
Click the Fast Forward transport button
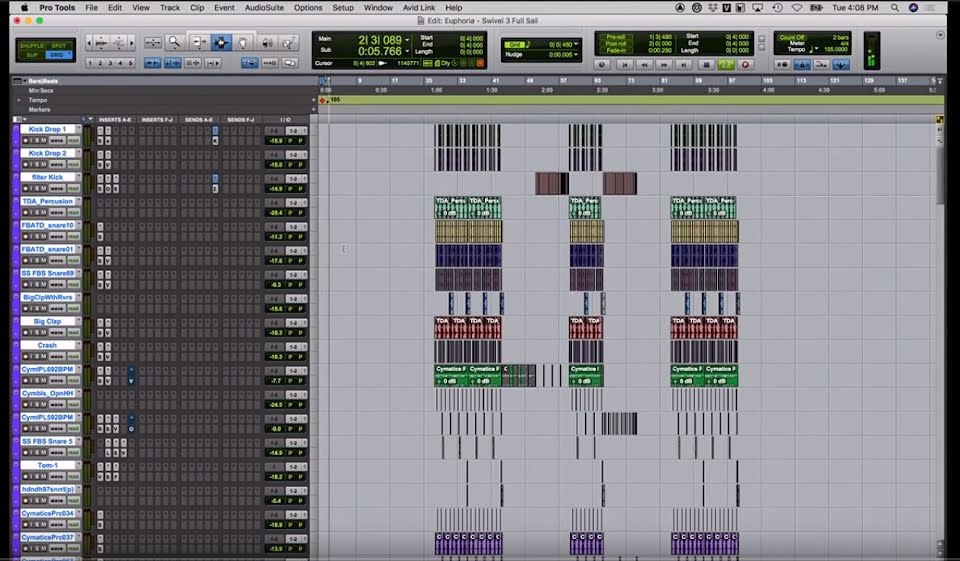tap(664, 64)
